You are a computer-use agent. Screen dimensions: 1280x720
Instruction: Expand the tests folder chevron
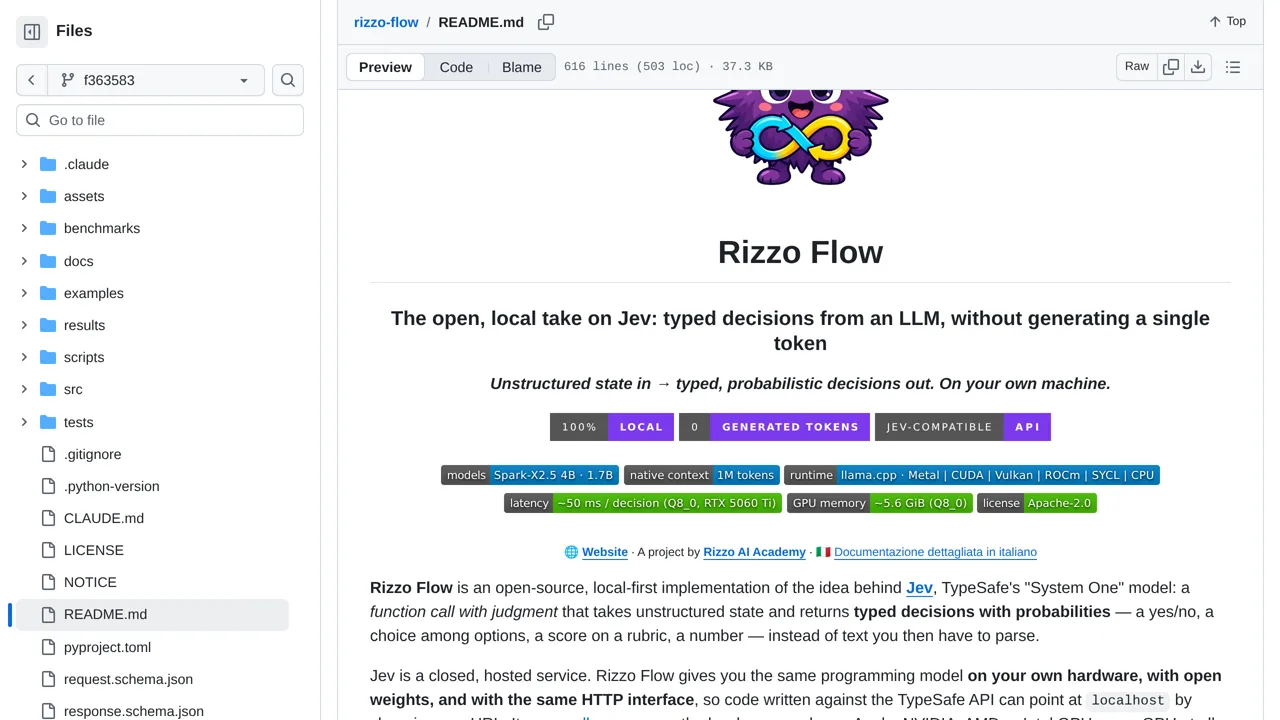(24, 422)
